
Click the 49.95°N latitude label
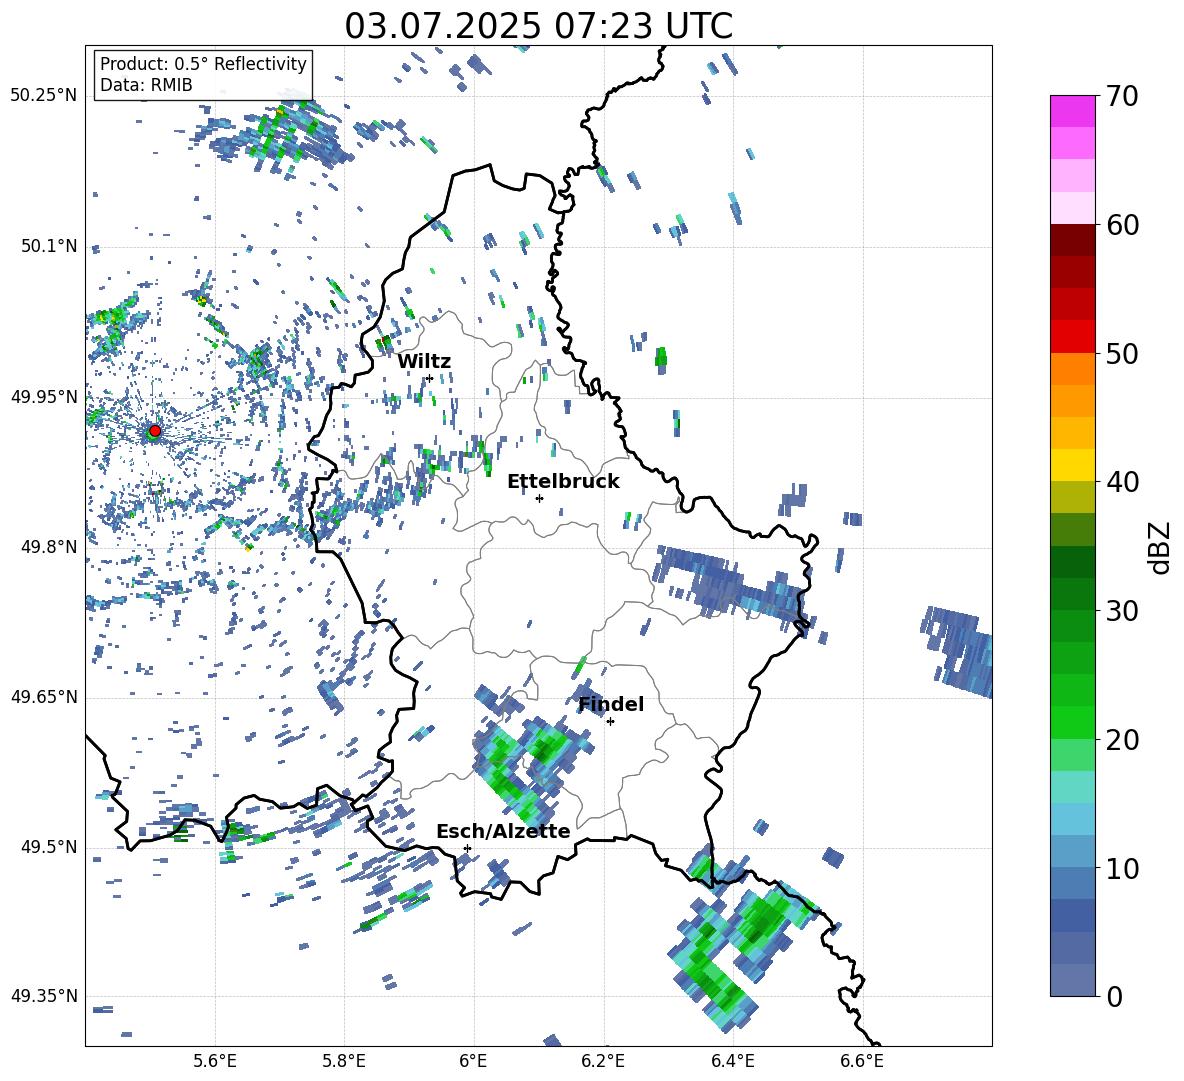43,396
